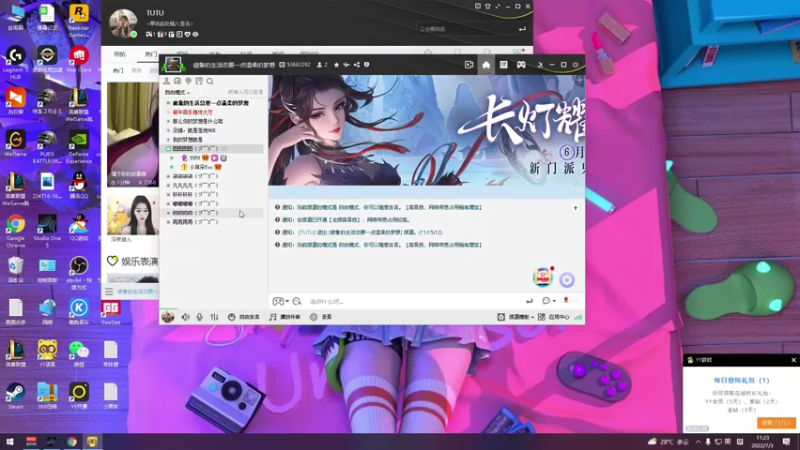Focus the search field in the TUTU window
Screen dimensions: 800x450
tap(467, 29)
